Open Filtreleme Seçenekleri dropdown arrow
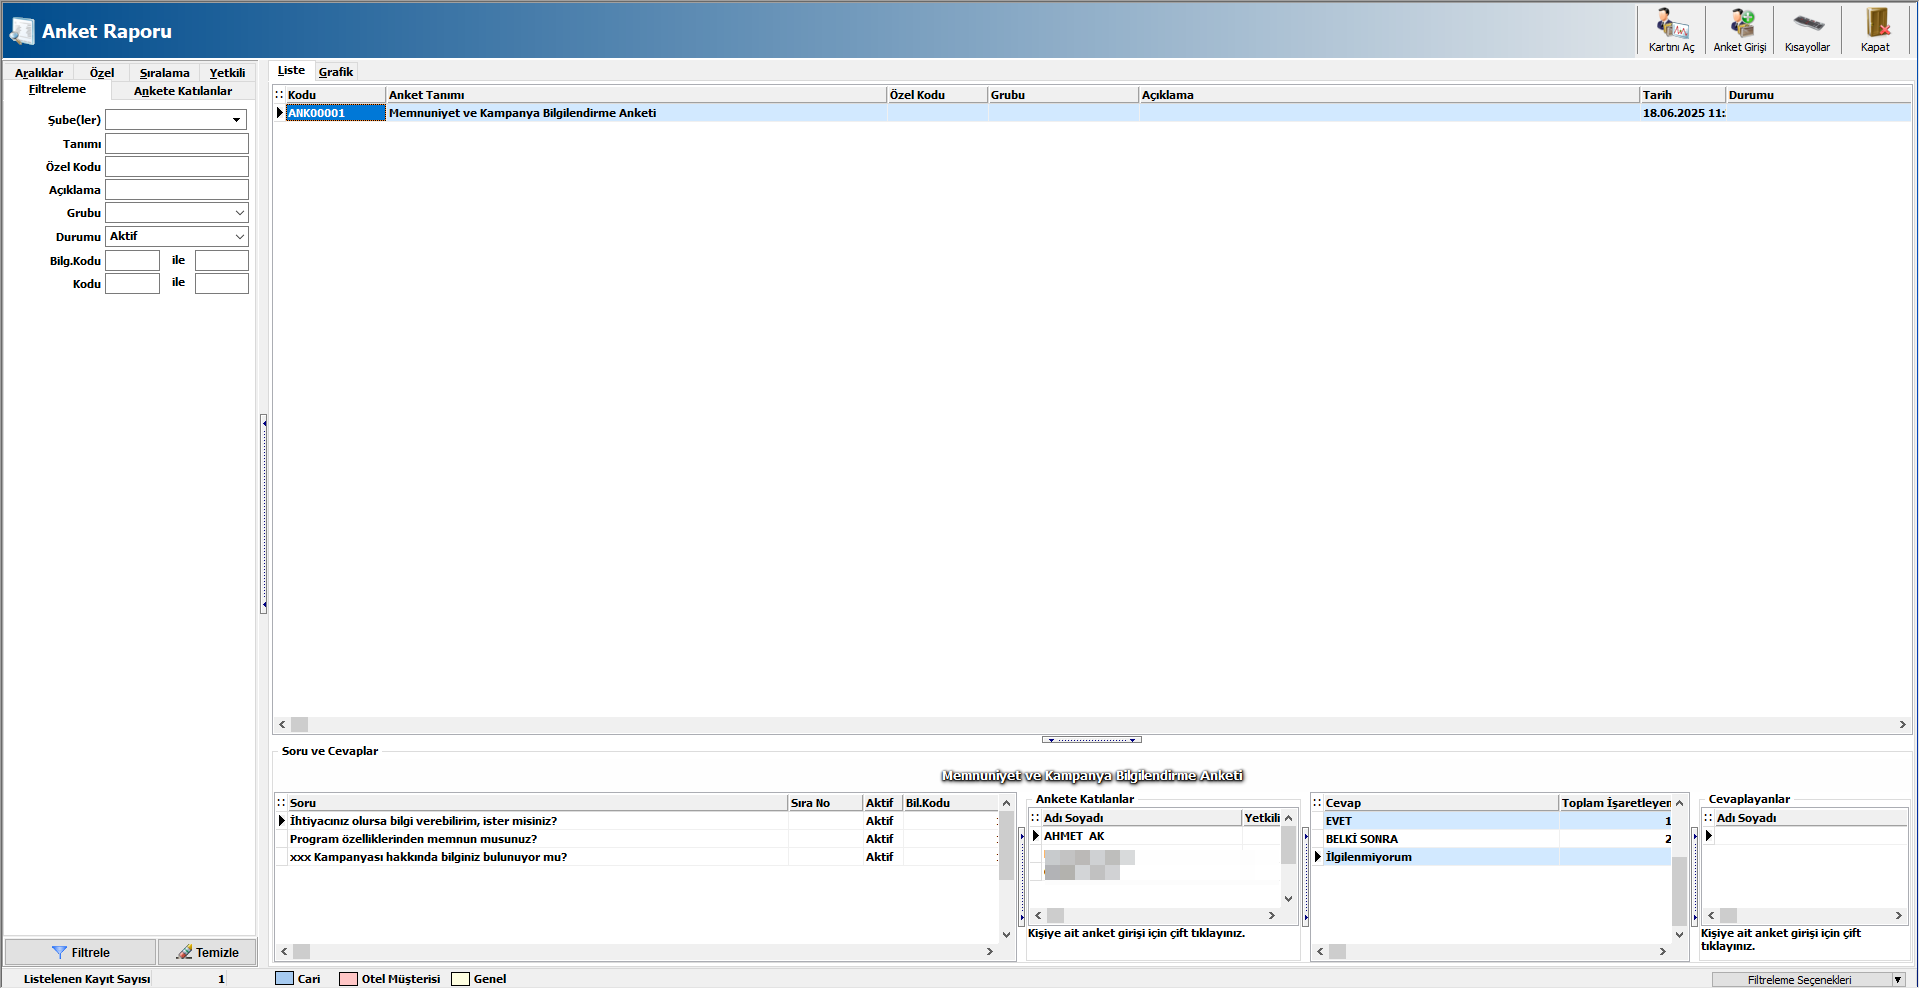 pyautogui.click(x=1897, y=980)
